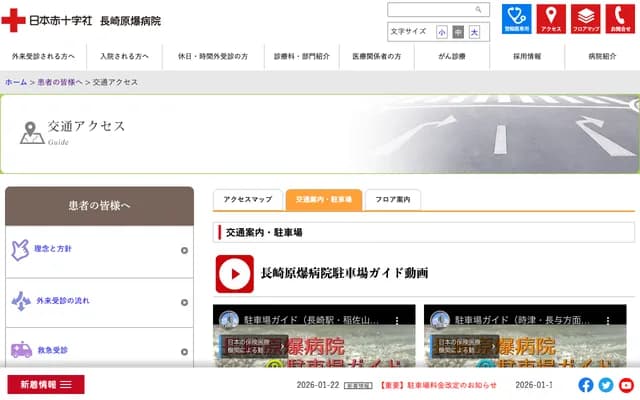The image size is (640, 400).
Task: Set font size to 中 (medium)
Action: pyautogui.click(x=458, y=32)
